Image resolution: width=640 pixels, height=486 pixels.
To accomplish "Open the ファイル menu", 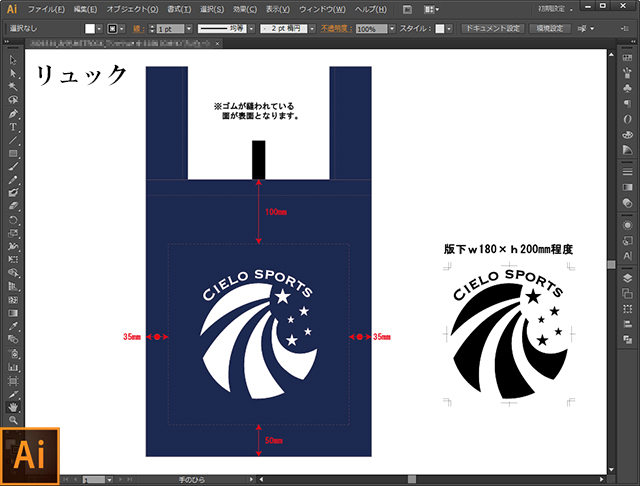I will (46, 9).
